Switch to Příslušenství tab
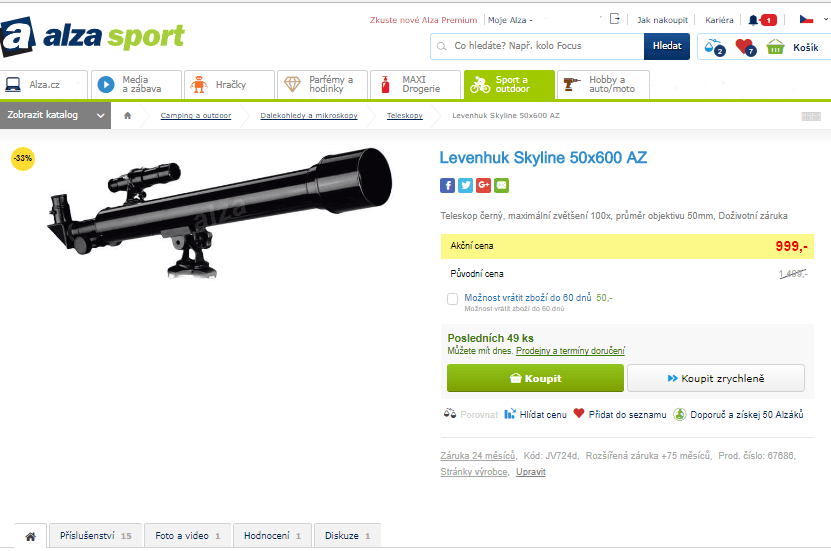 coord(95,536)
